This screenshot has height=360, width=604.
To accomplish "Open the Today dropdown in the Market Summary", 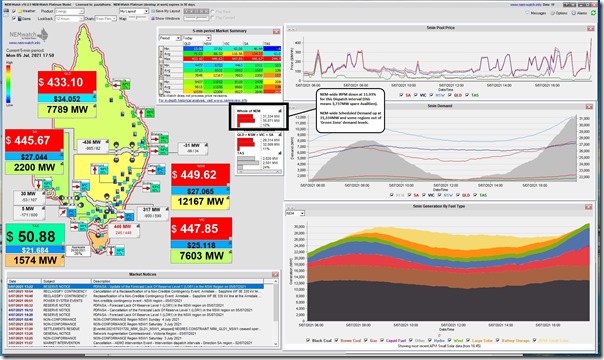I will point(196,38).
